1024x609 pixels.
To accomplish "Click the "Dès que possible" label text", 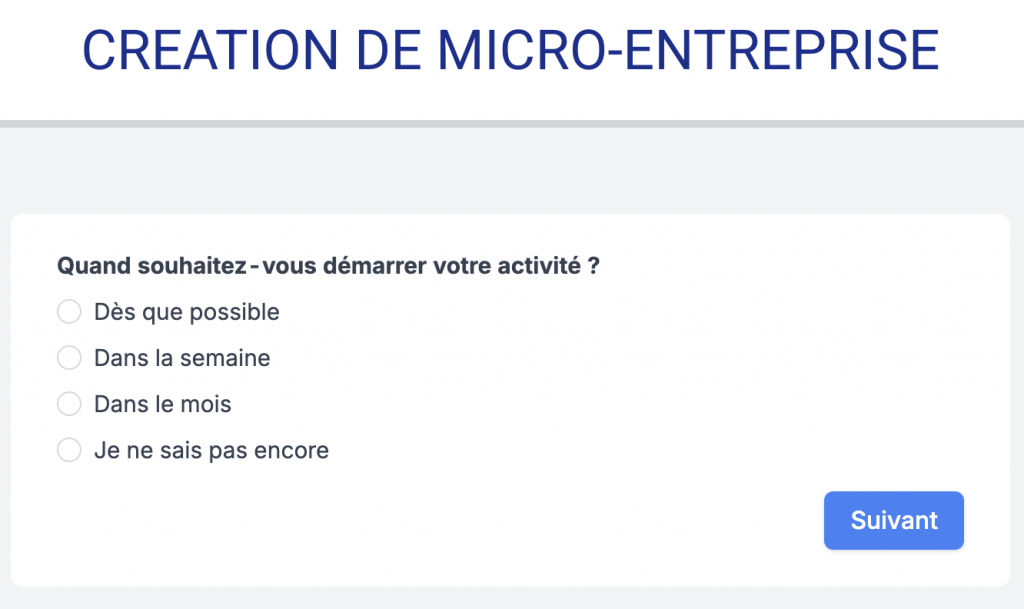I will (186, 312).
